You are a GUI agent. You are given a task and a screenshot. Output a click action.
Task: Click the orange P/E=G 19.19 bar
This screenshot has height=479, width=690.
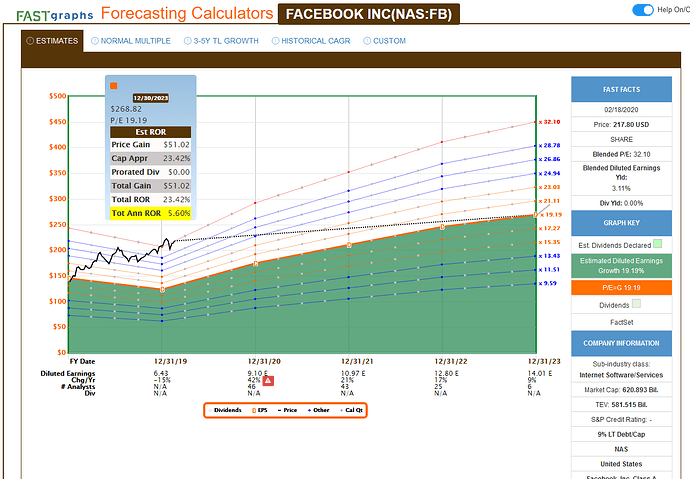pos(621,288)
